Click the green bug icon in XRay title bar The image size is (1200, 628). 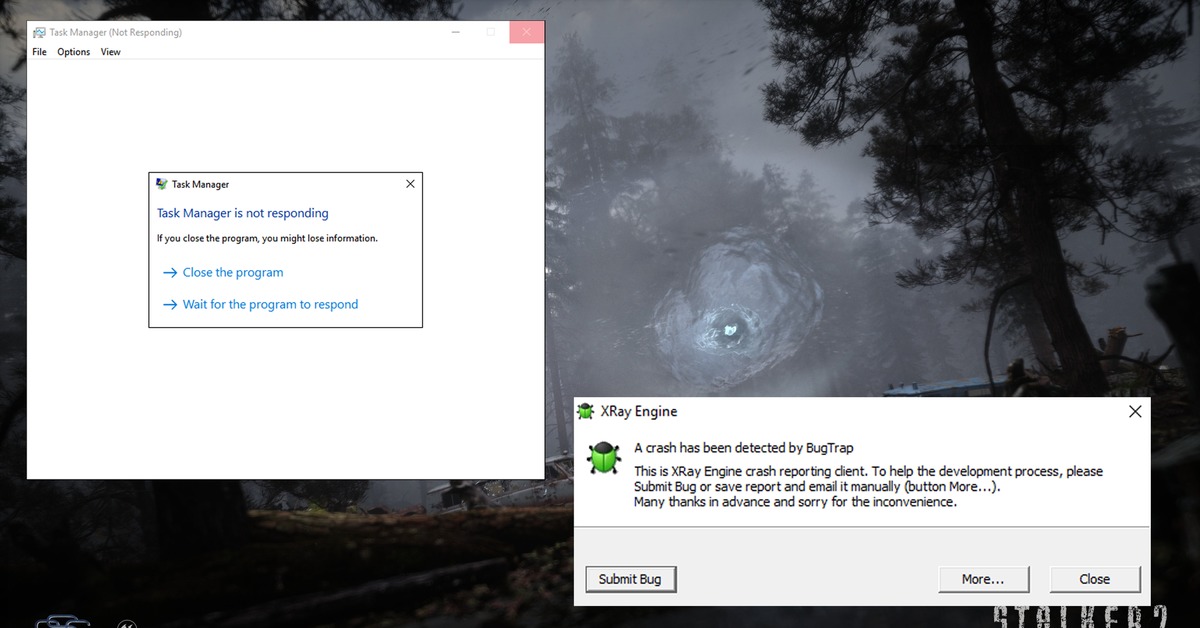(586, 412)
